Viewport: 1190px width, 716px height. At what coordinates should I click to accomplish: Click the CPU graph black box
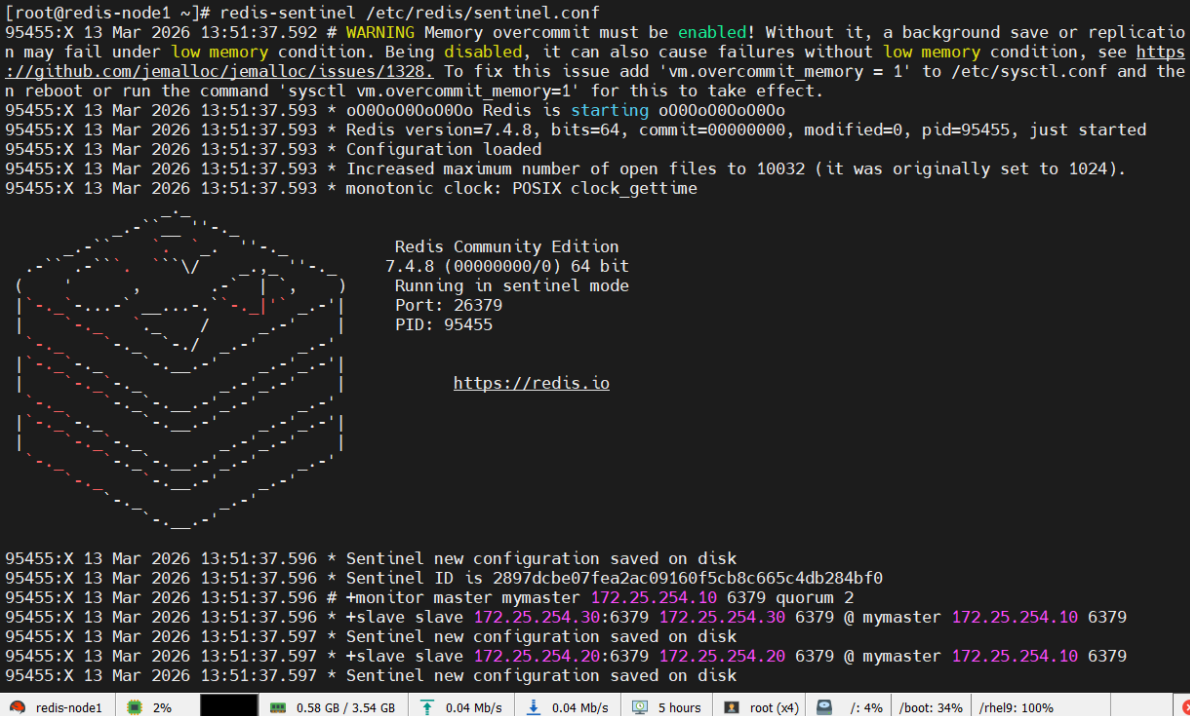coord(228,705)
